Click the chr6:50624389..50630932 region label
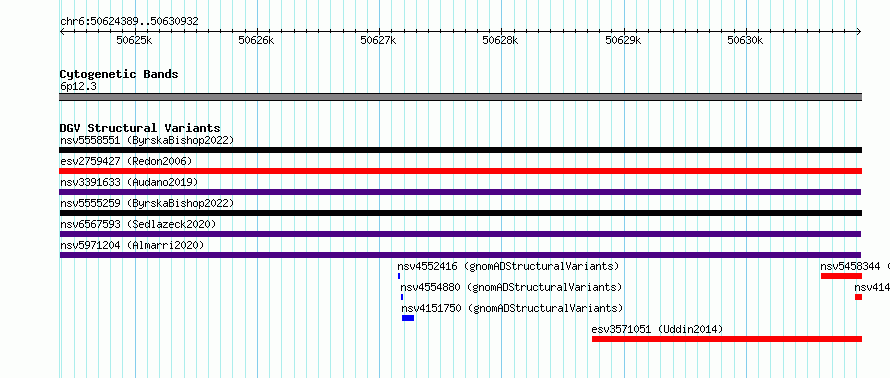This screenshot has height=378, width=890. click(x=129, y=22)
